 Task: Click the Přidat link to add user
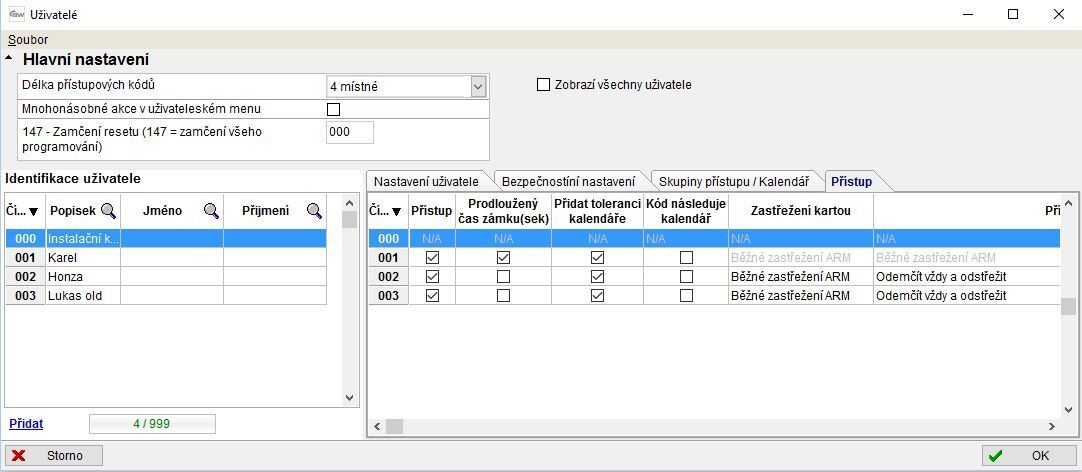point(26,424)
